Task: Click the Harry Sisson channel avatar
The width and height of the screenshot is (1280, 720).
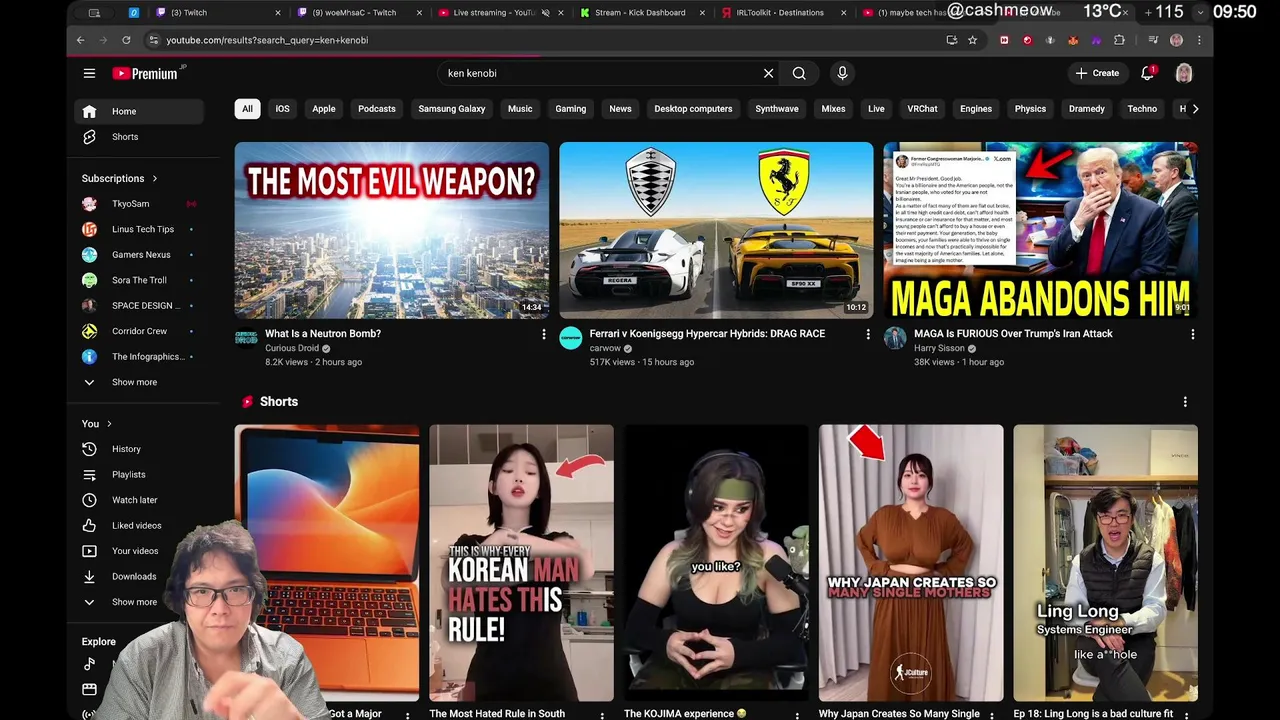Action: (895, 337)
